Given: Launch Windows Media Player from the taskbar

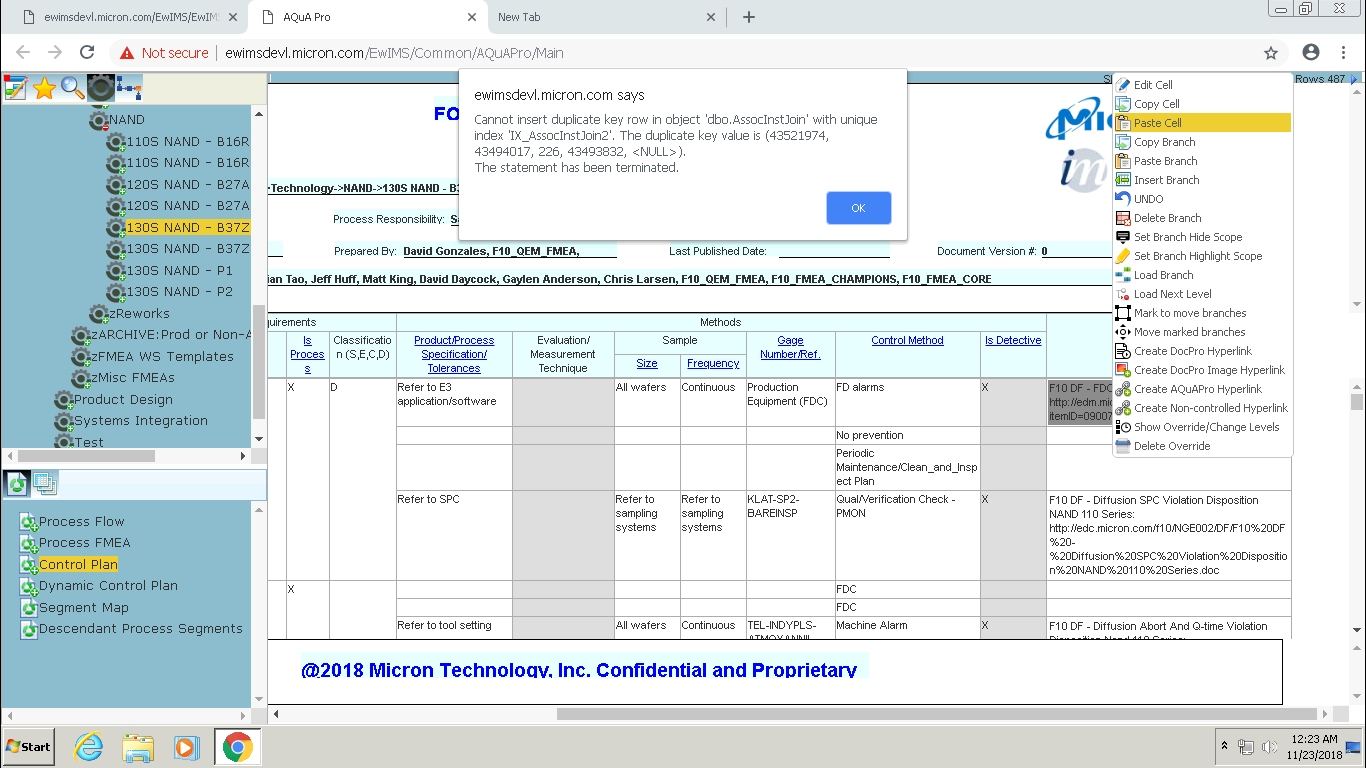Looking at the screenshot, I should tap(185, 747).
